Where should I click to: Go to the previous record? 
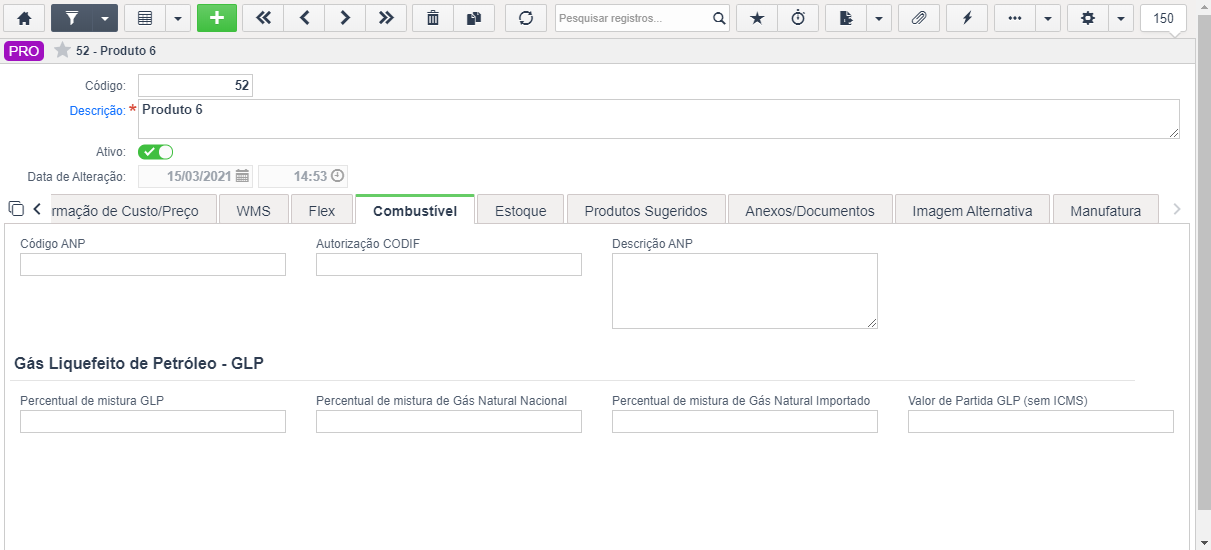click(304, 18)
